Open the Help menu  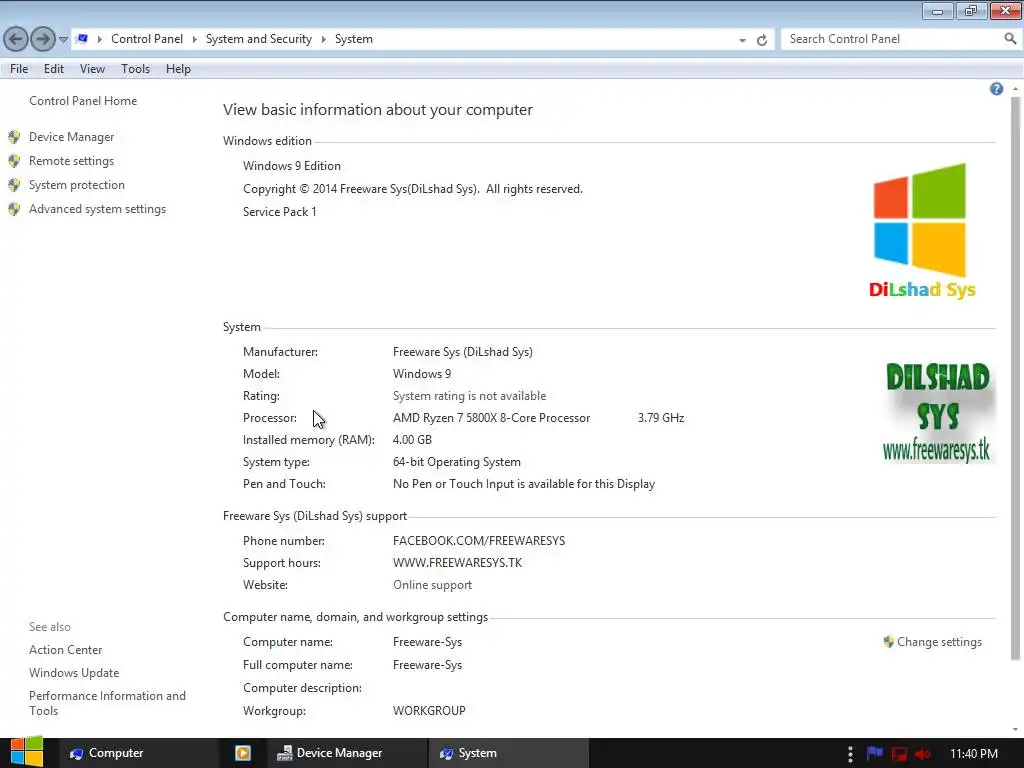[x=178, y=69]
